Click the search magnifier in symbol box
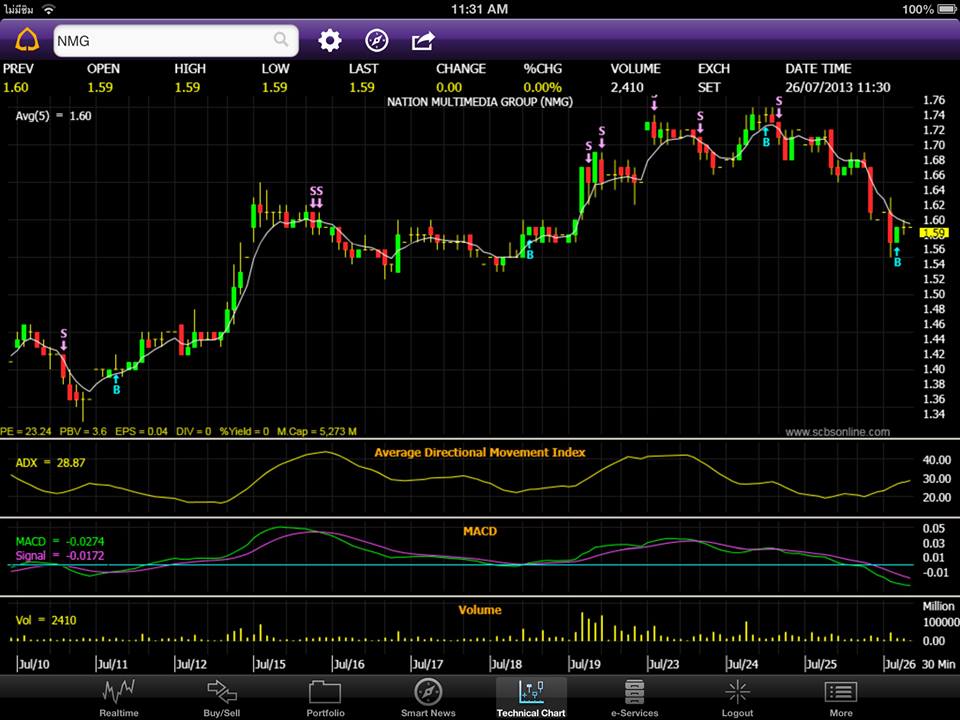The height and width of the screenshot is (720, 960). tap(281, 41)
